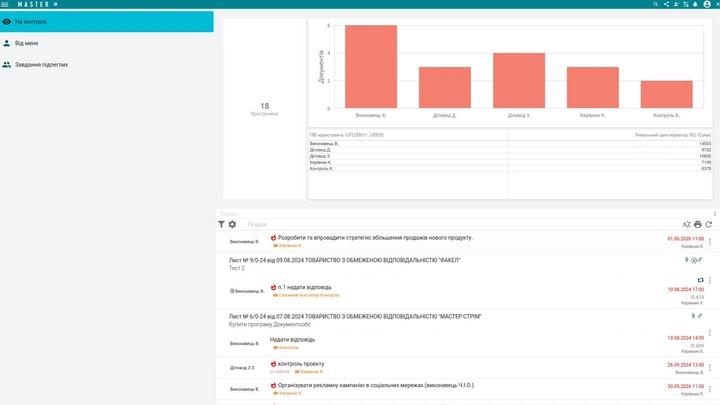Click the group icon beside 'Завдання підлеглих'

6,65
